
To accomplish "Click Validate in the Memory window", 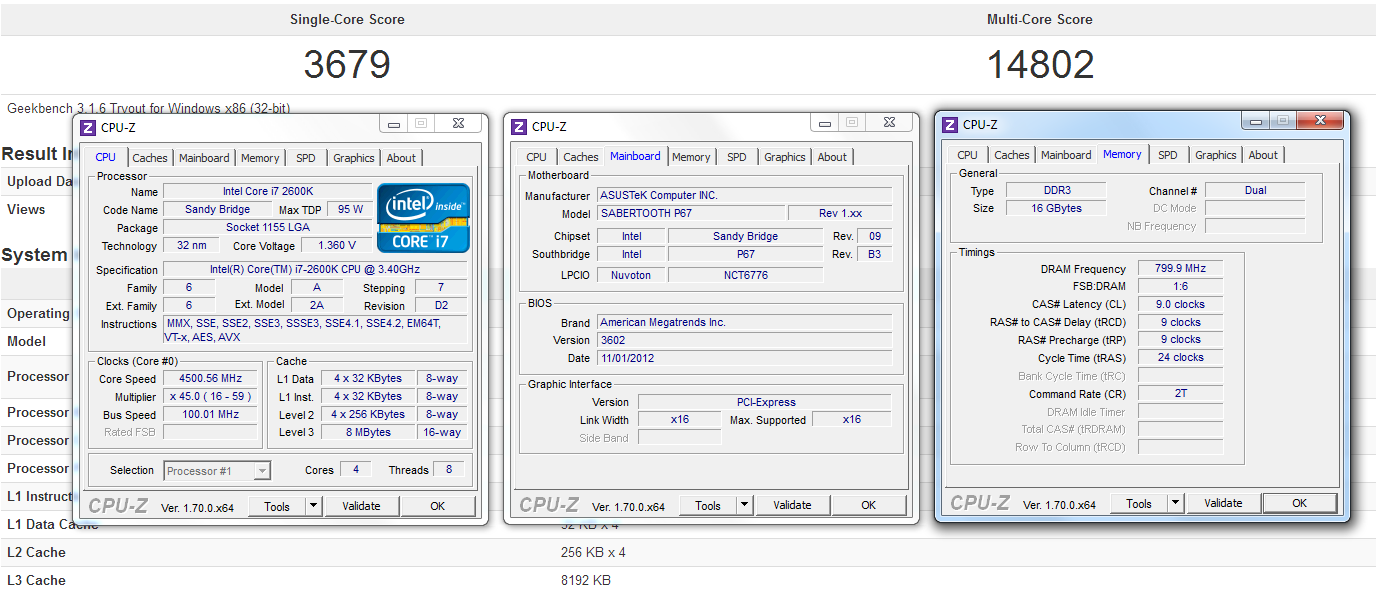I will pyautogui.click(x=1223, y=503).
